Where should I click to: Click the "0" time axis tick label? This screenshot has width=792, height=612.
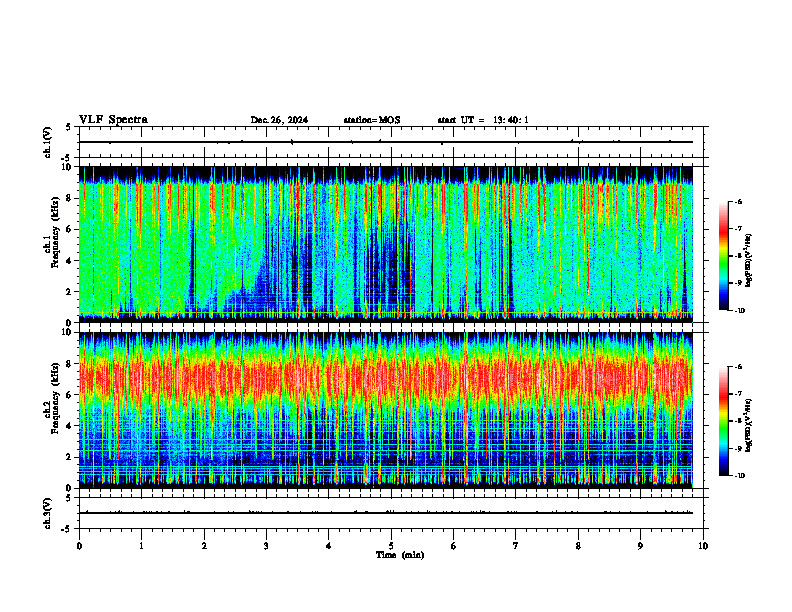click(x=79, y=546)
